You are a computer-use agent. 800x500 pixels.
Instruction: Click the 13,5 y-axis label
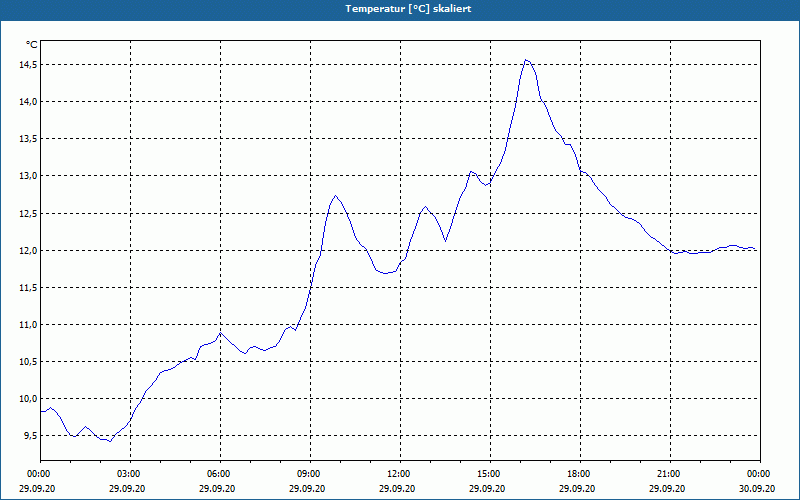click(28, 139)
